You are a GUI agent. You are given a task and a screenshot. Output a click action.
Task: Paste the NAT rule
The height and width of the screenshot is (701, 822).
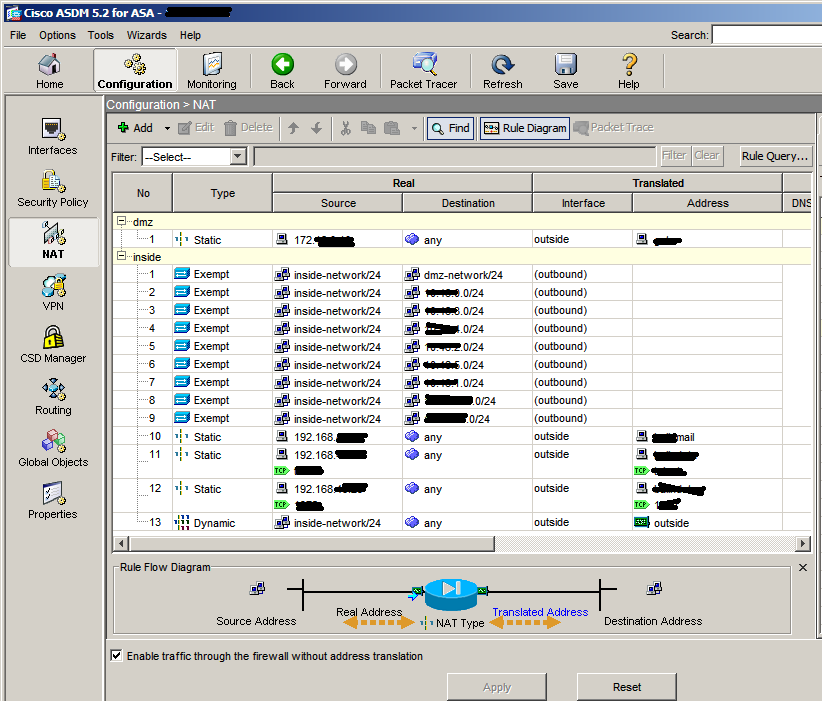(392, 127)
